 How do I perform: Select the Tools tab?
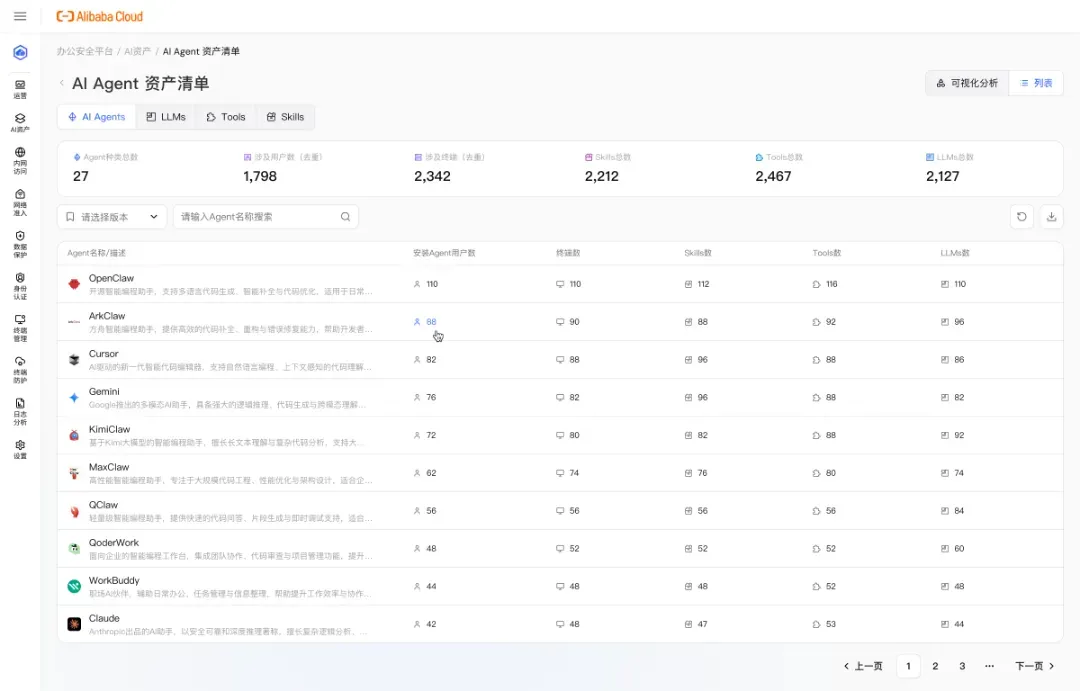226,117
